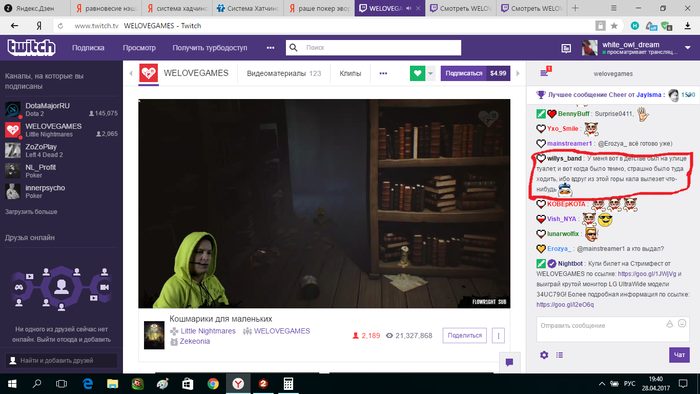Open the vertical dots menu beside Поделиться
This screenshot has height=394, width=700.
[x=498, y=336]
